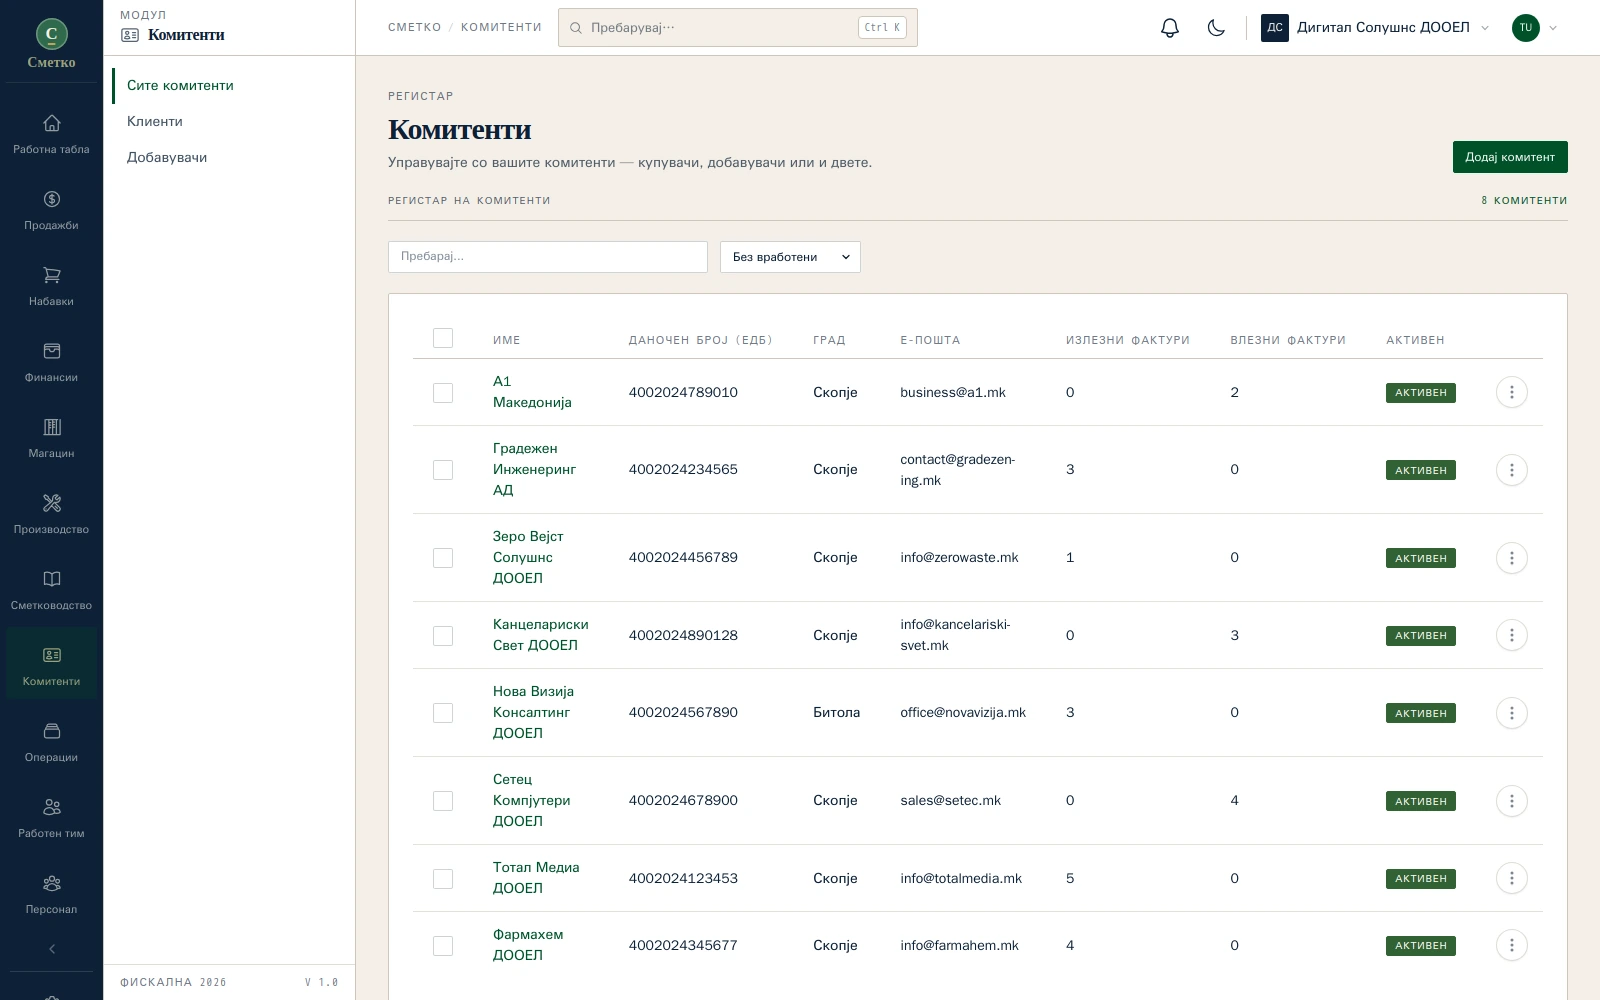Open the Работна табла dashboard icon
This screenshot has height=1000, width=1600.
click(x=51, y=135)
